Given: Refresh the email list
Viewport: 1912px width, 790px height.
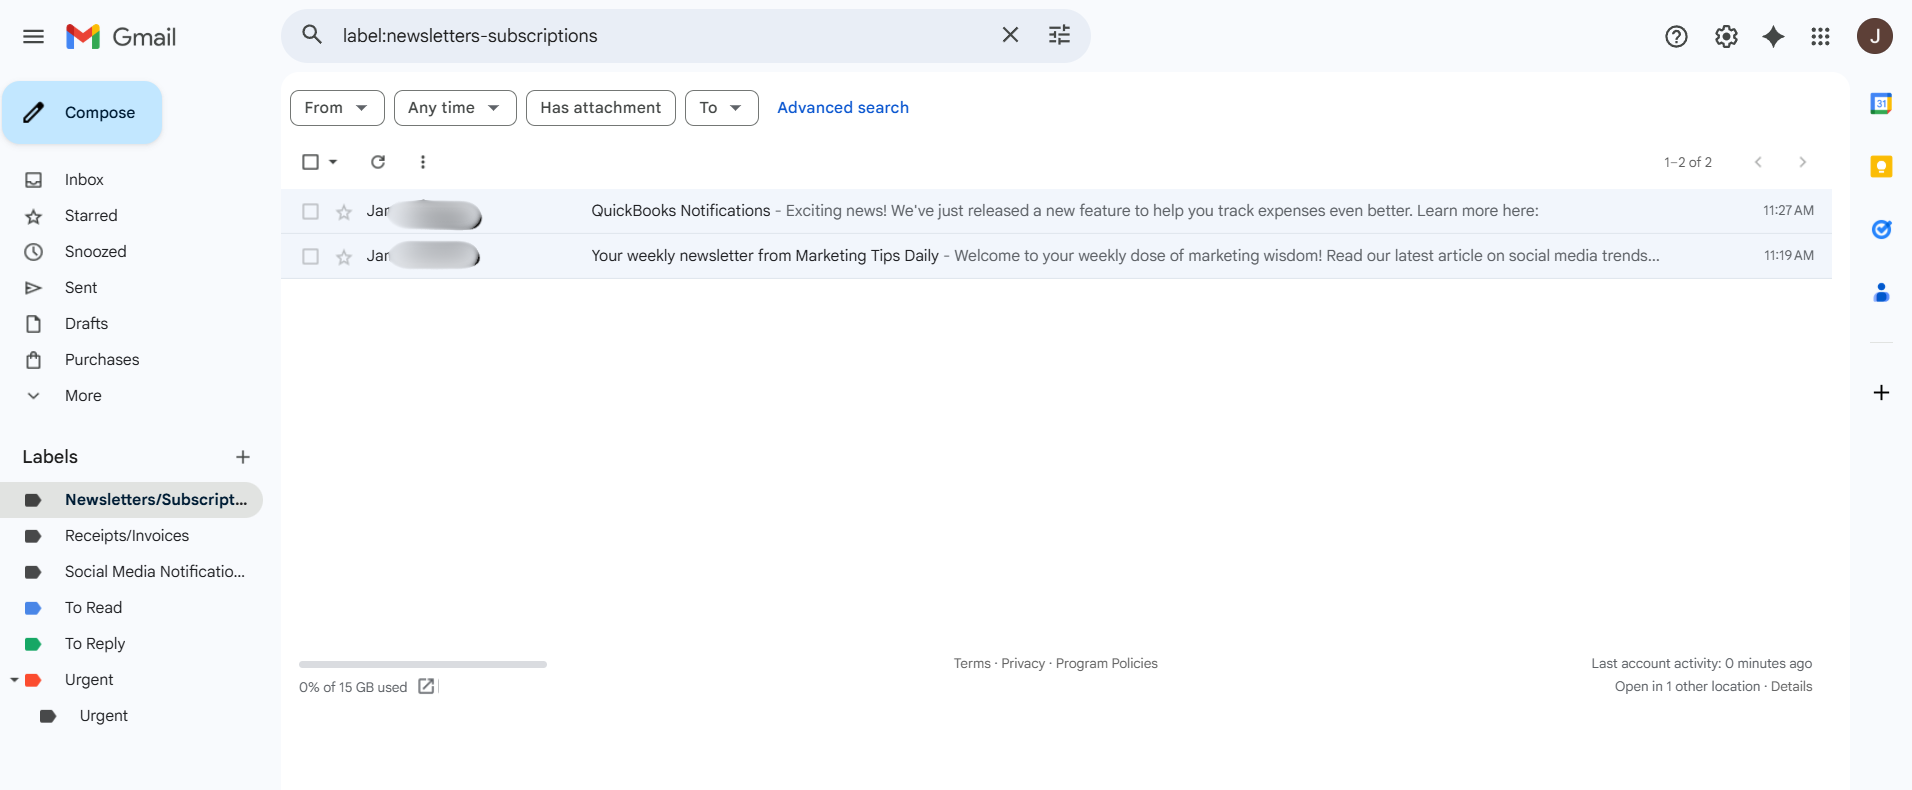Looking at the screenshot, I should [x=378, y=162].
